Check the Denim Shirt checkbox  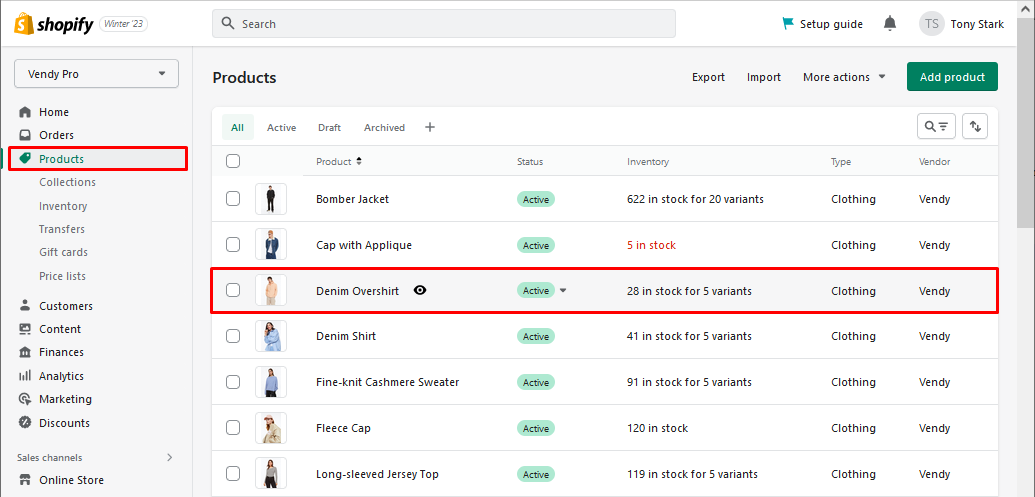pos(233,336)
